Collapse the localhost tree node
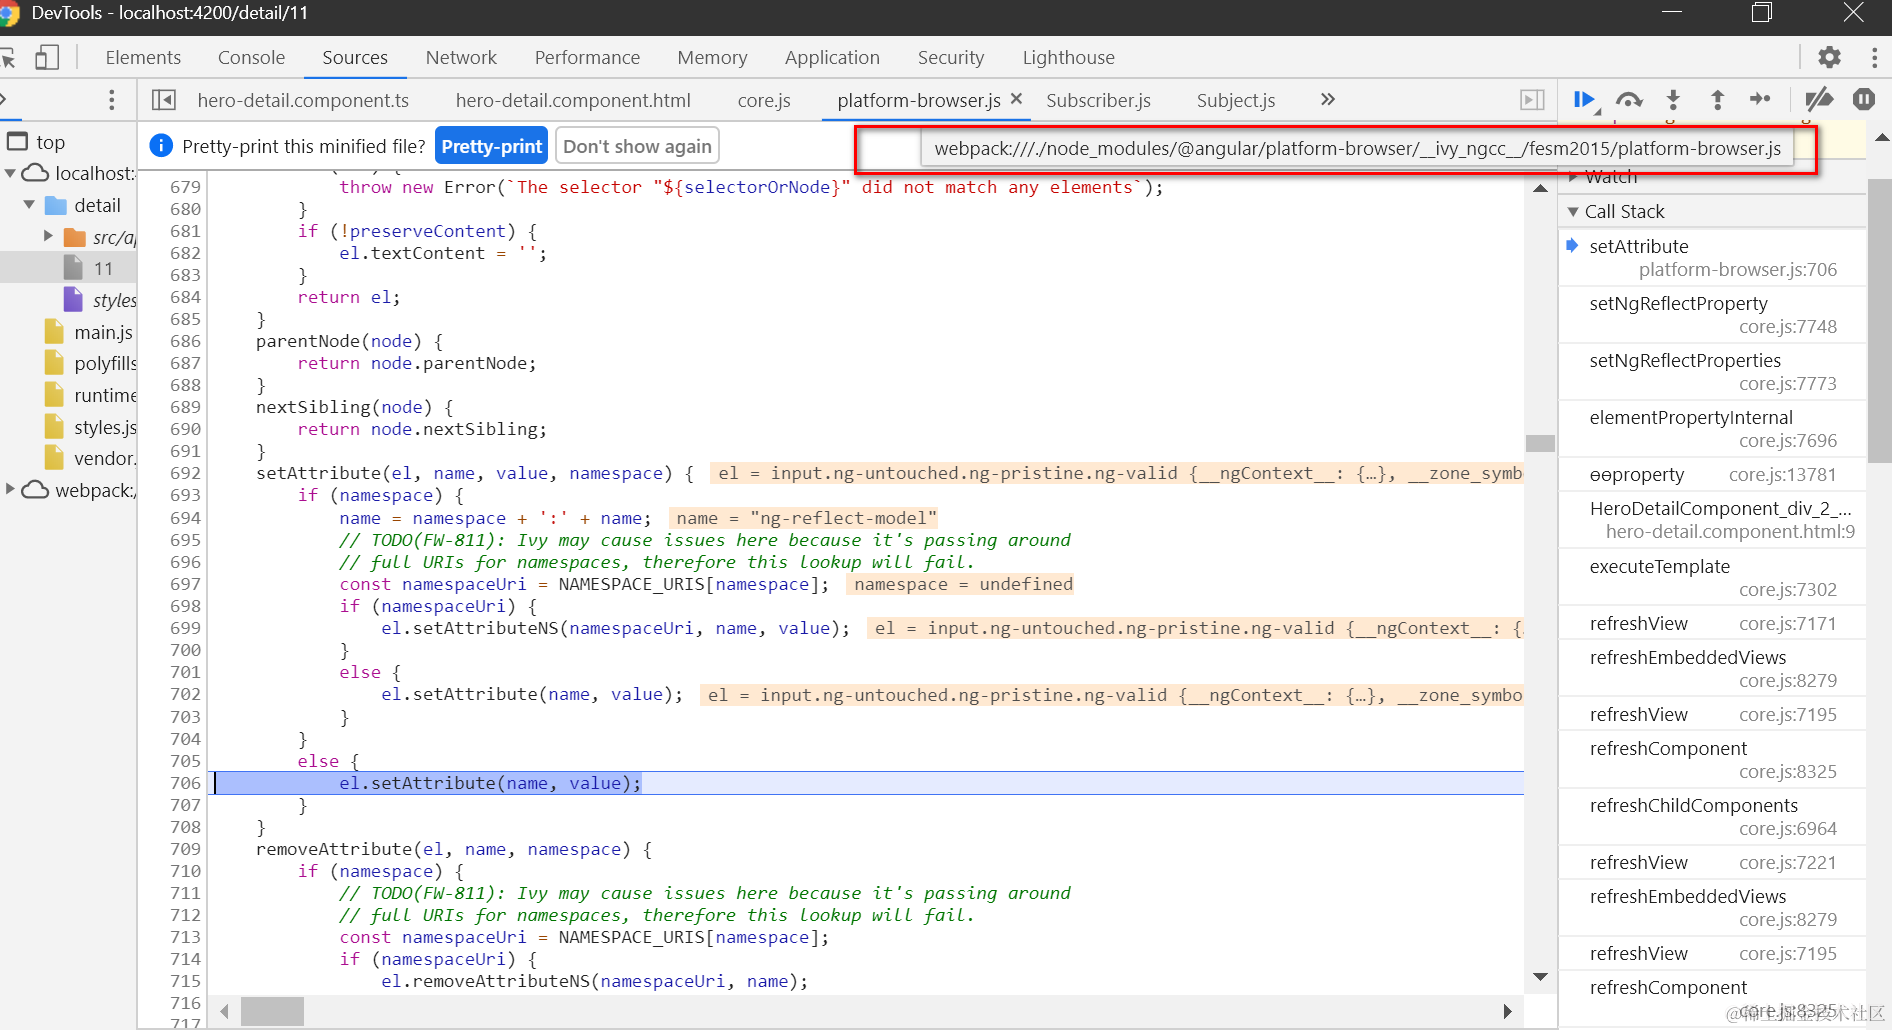Screen dimensions: 1892x1030 pyautogui.click(x=10, y=173)
